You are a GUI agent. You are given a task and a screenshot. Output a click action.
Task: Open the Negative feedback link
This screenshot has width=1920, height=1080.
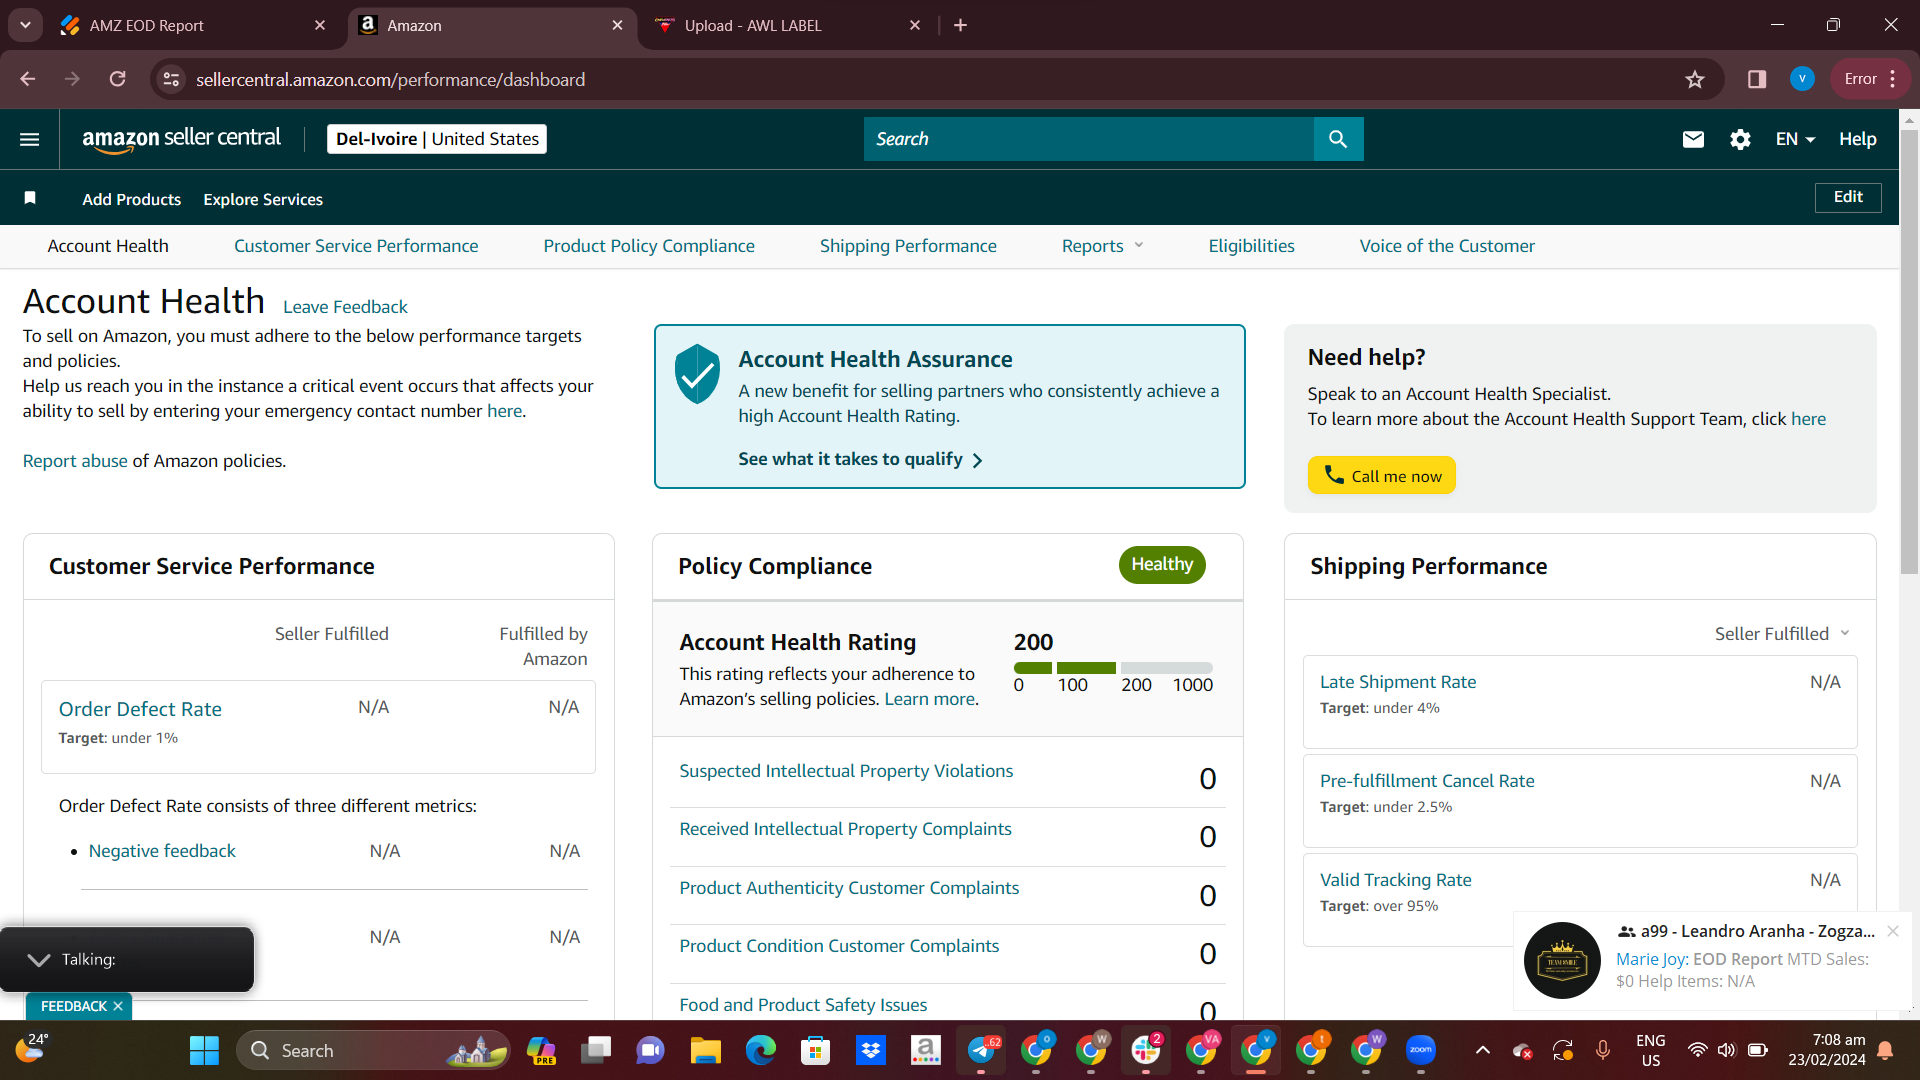(162, 851)
